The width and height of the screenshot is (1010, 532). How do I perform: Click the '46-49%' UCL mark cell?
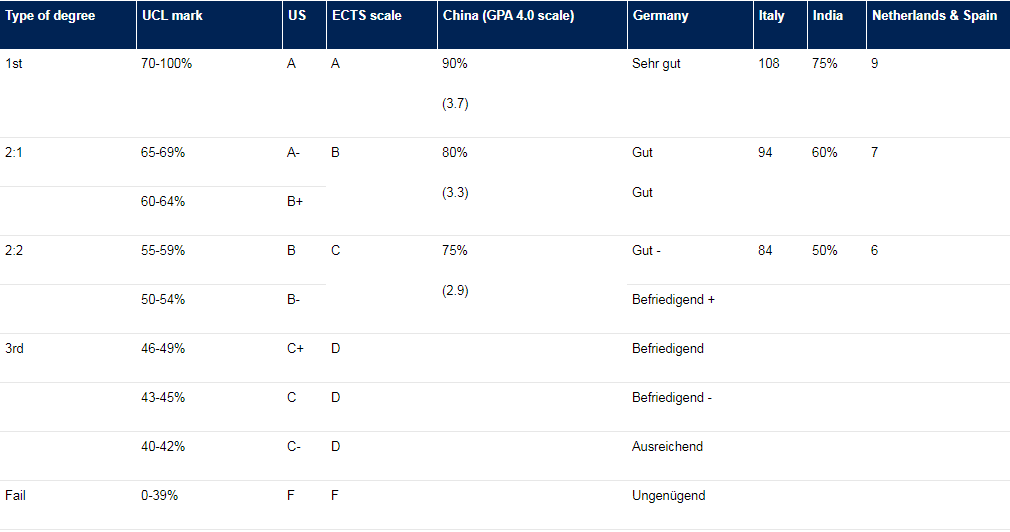tap(163, 348)
